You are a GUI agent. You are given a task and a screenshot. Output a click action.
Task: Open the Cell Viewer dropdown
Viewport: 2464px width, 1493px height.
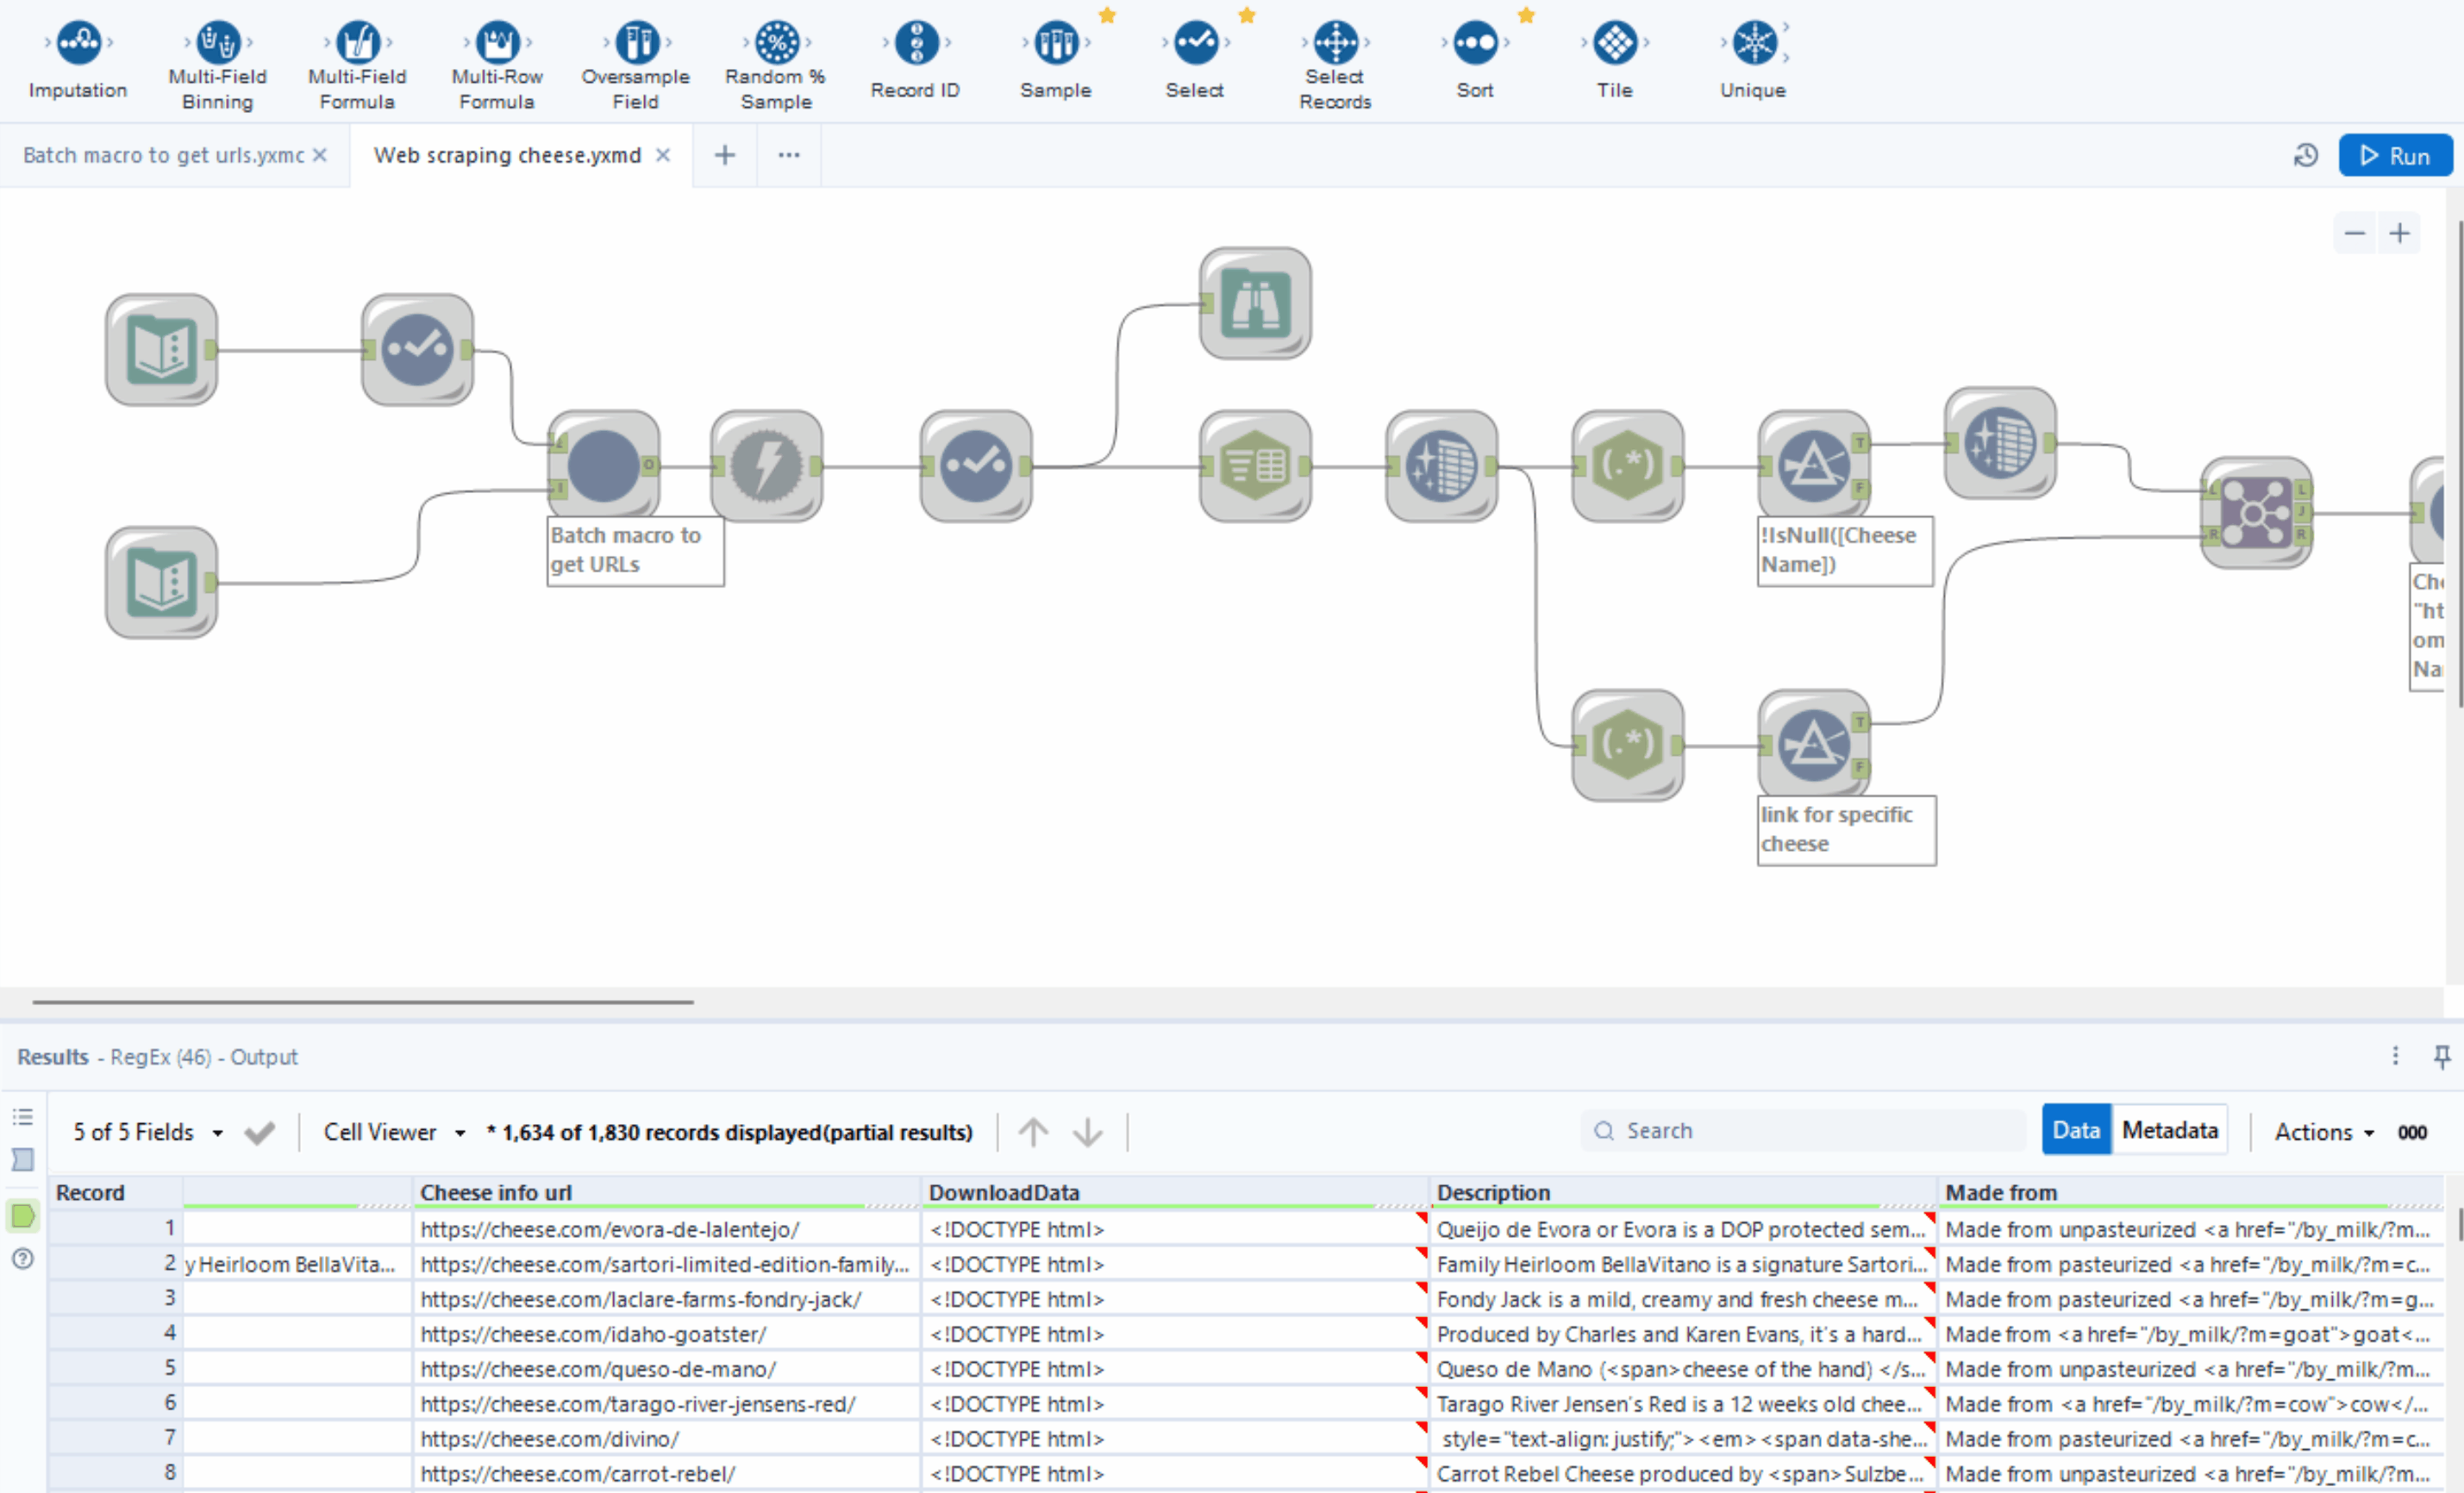coord(394,1132)
